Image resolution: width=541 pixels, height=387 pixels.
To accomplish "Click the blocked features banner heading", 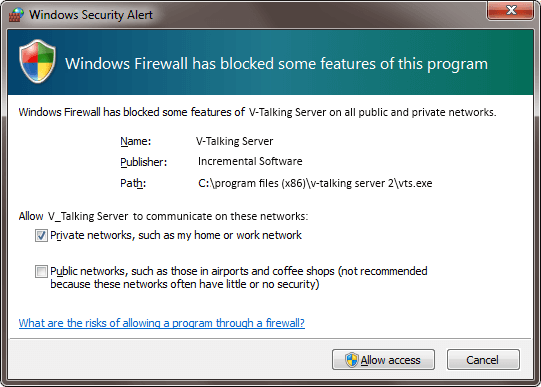I will point(276,64).
